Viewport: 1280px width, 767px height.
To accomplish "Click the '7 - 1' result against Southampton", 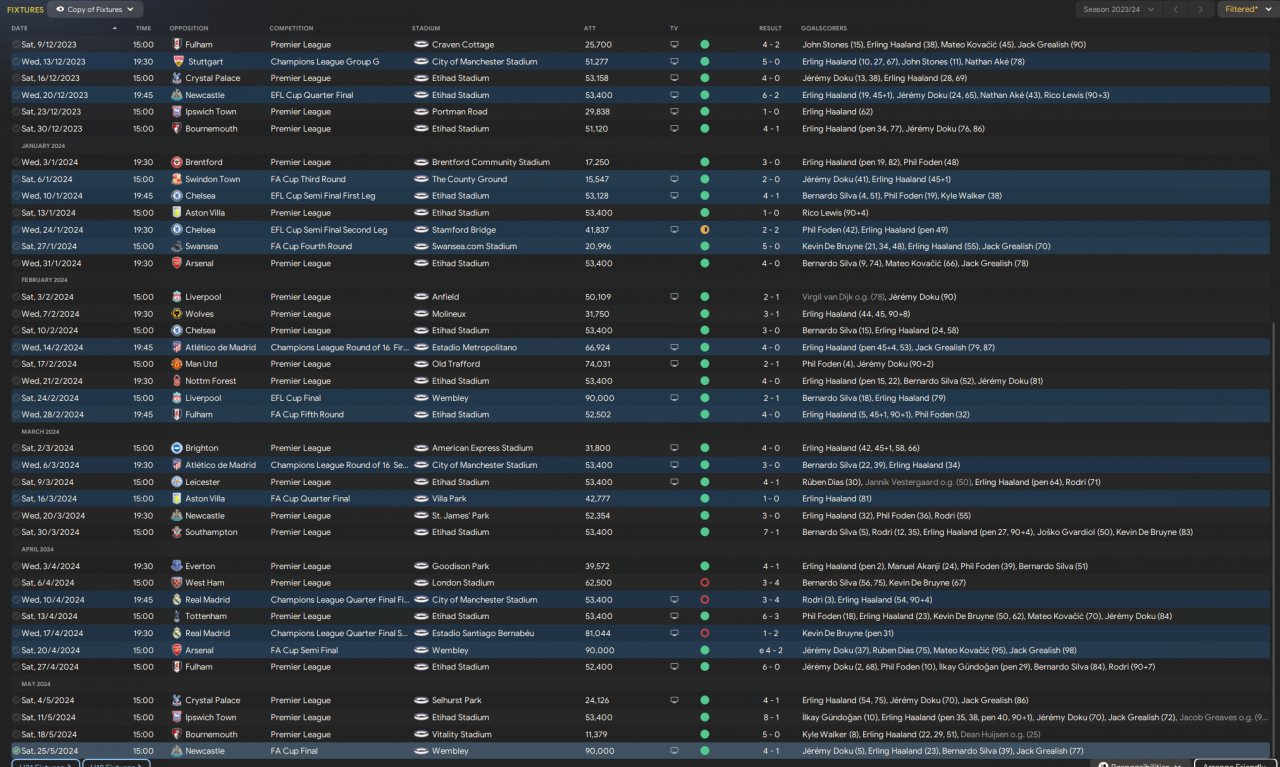I will click(770, 532).
